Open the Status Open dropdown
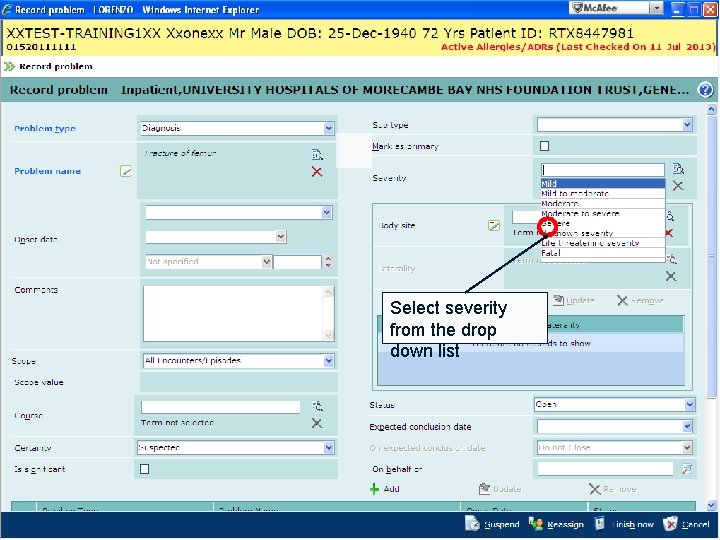Screen dimensions: 720x540 pos(690,405)
